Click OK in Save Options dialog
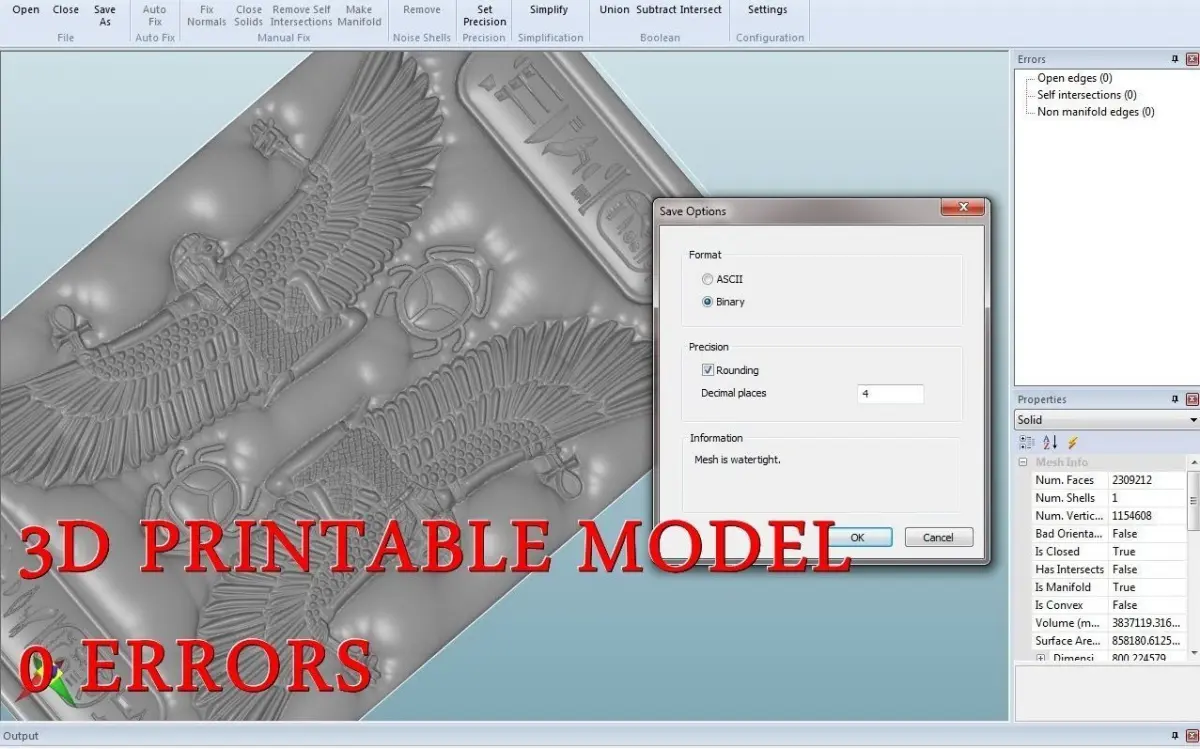The height and width of the screenshot is (749, 1200). point(857,537)
